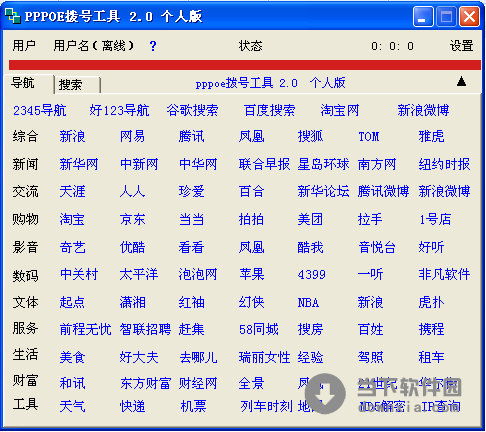Click 凤凰 in the 综合 row
486x432 pixels.
coord(252,136)
